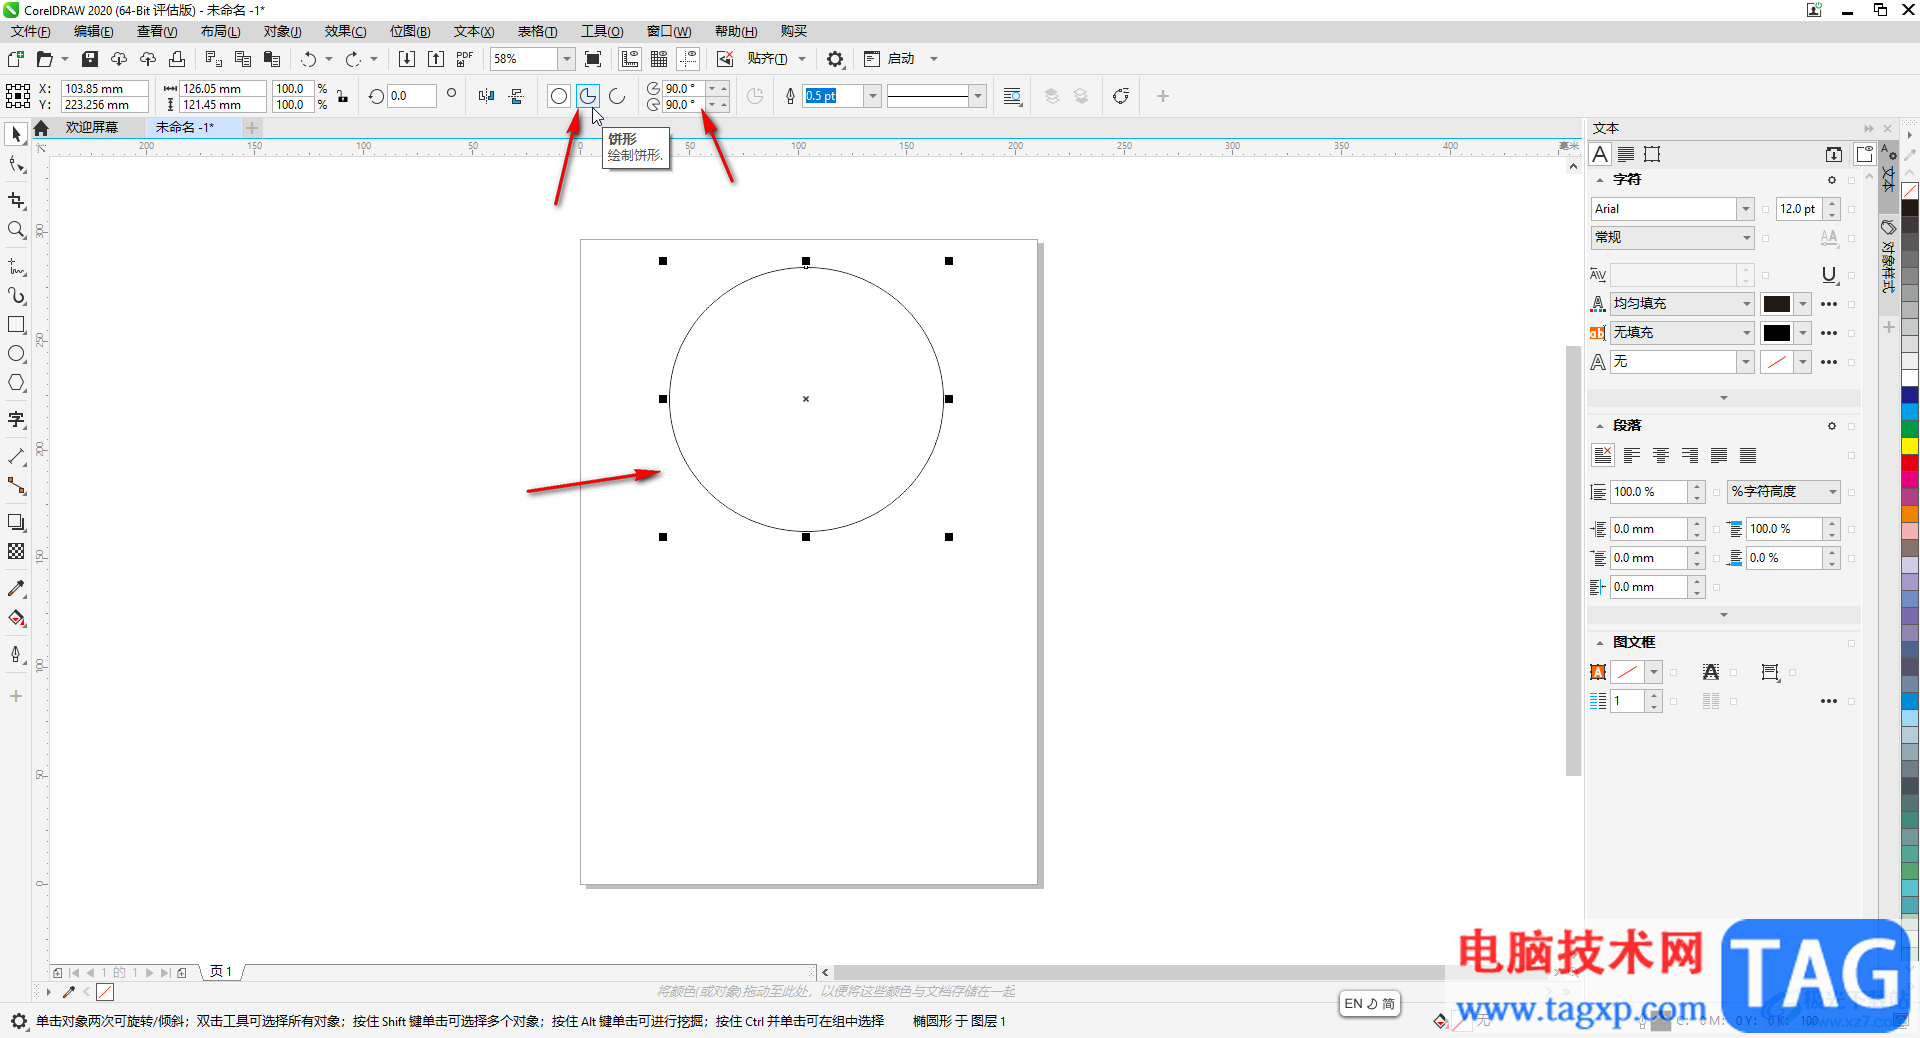This screenshot has height=1038, width=1920.
Task: Click the Export icon
Action: tap(436, 59)
